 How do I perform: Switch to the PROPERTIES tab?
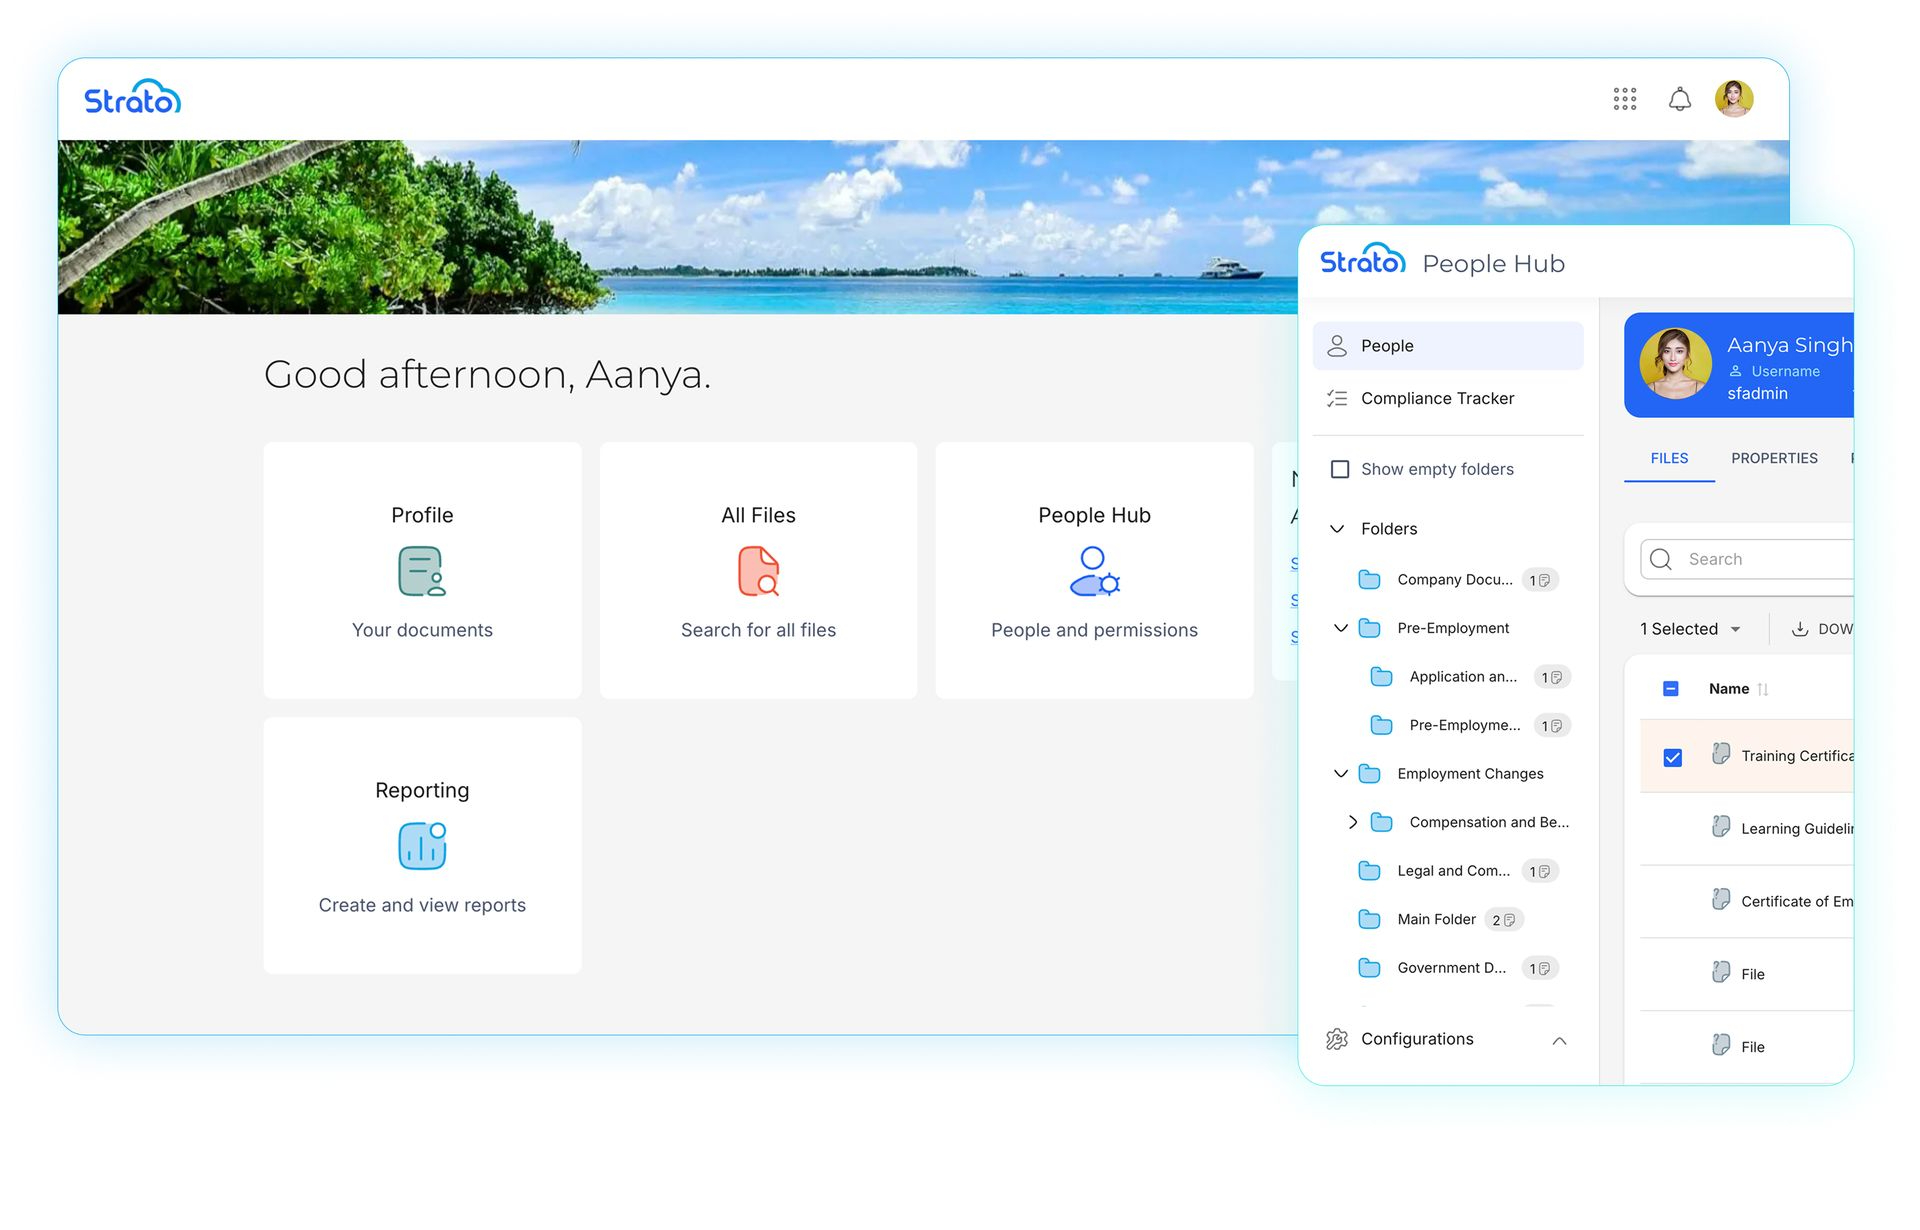(x=1774, y=458)
